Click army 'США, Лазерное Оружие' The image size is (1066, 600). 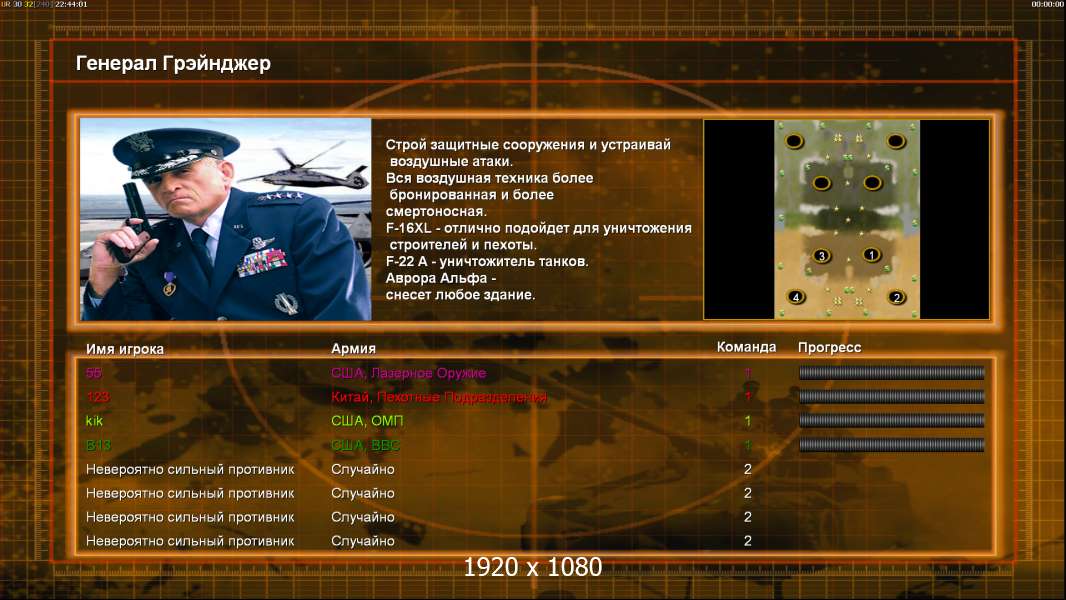(409, 372)
